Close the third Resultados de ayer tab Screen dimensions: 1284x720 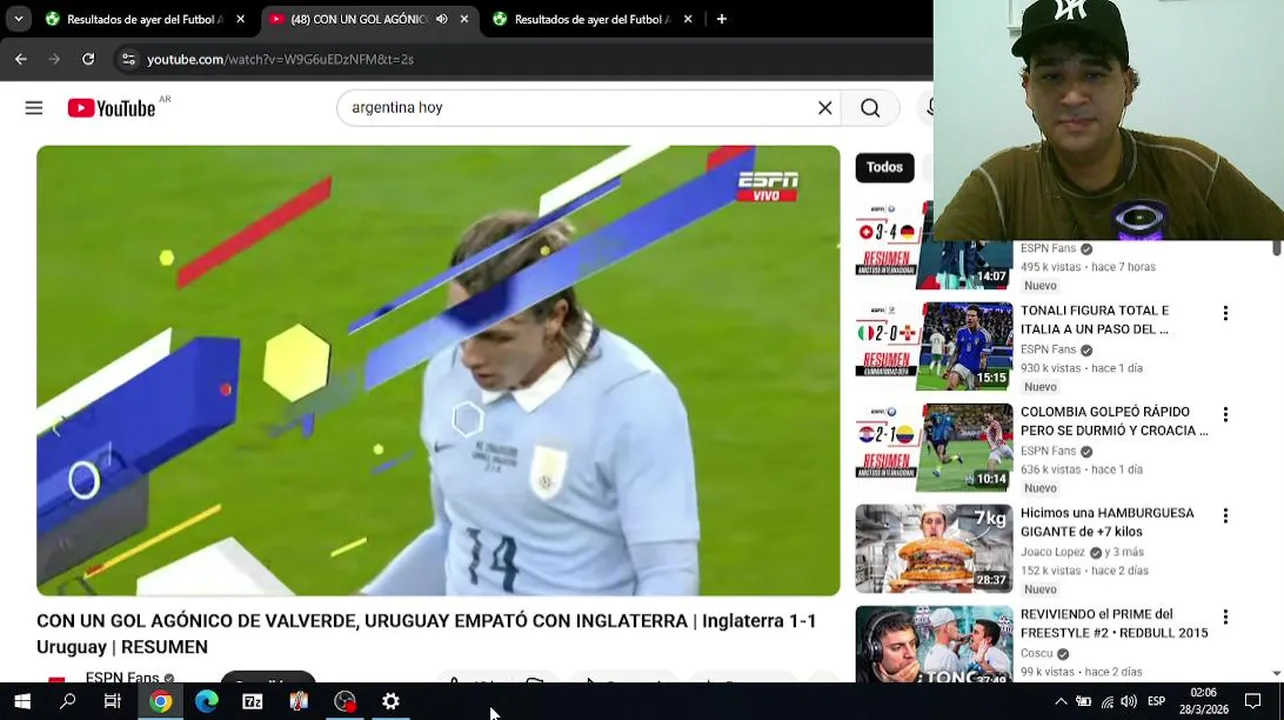(x=688, y=19)
